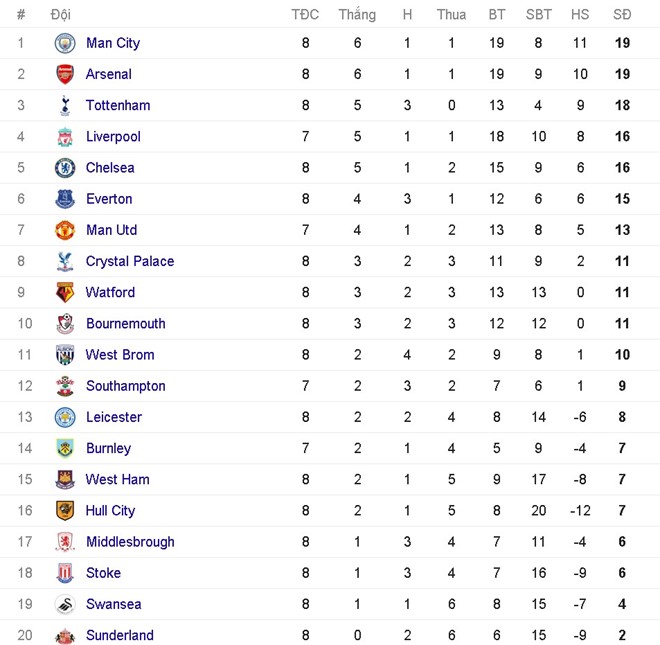The image size is (660, 645).
Task: Sort by the Thắng wins column header
Action: point(357,14)
